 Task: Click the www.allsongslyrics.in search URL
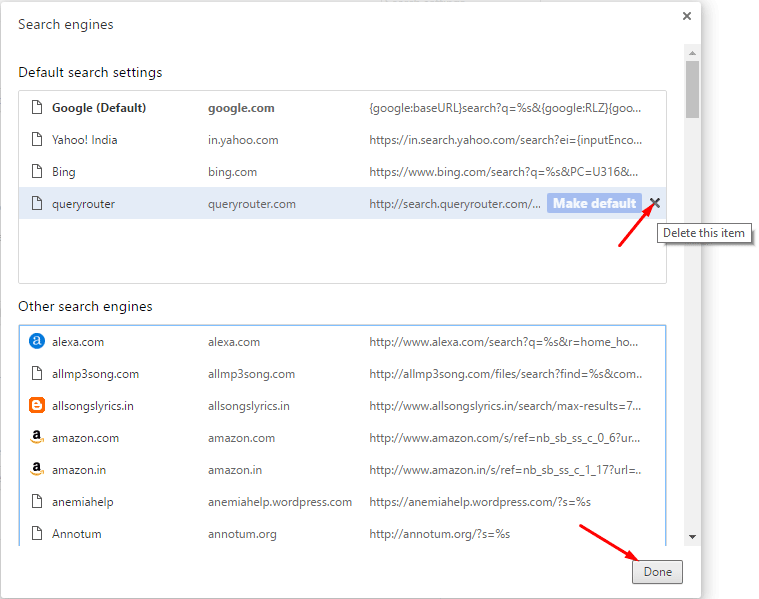(505, 406)
